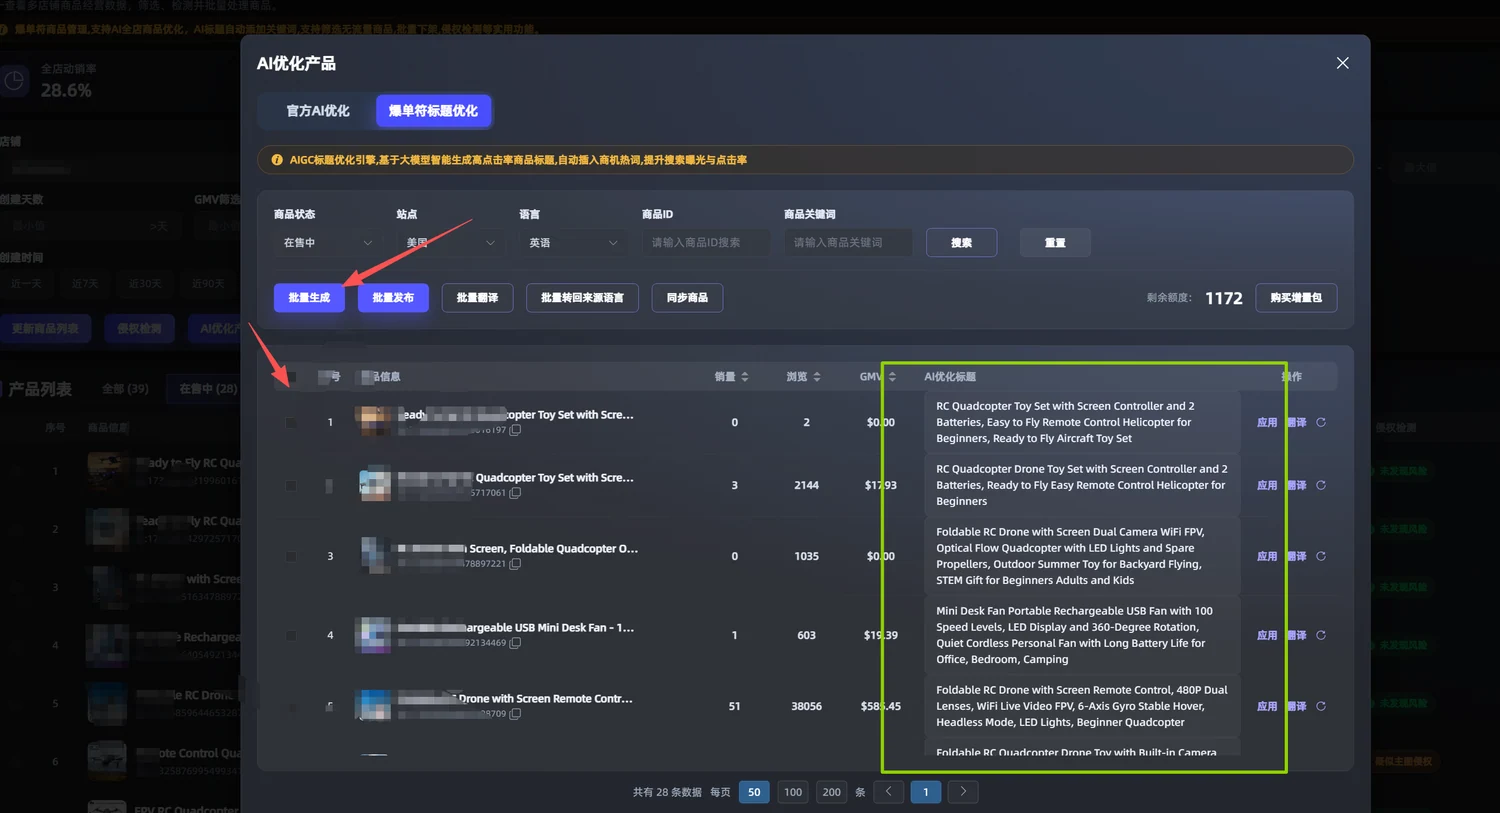
Task: Tick the checkbox for the 2144-views row
Action: coord(291,485)
